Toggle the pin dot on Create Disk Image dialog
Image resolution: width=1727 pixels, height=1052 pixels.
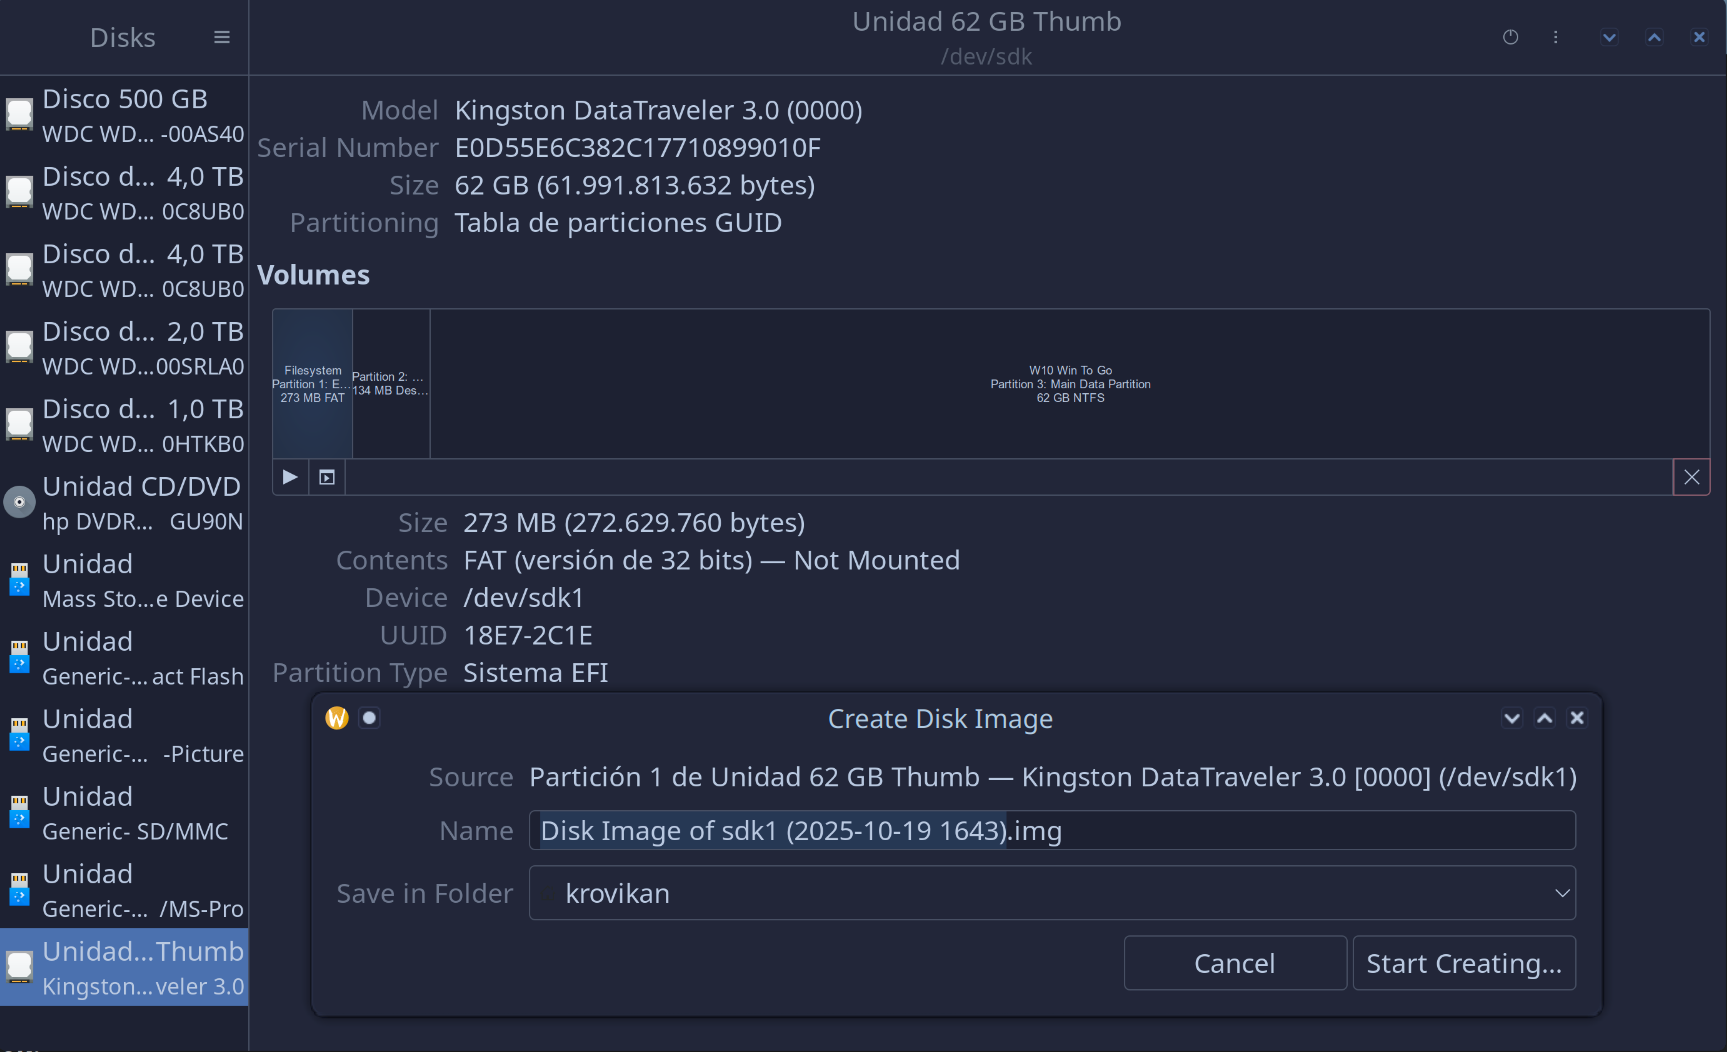coord(369,718)
